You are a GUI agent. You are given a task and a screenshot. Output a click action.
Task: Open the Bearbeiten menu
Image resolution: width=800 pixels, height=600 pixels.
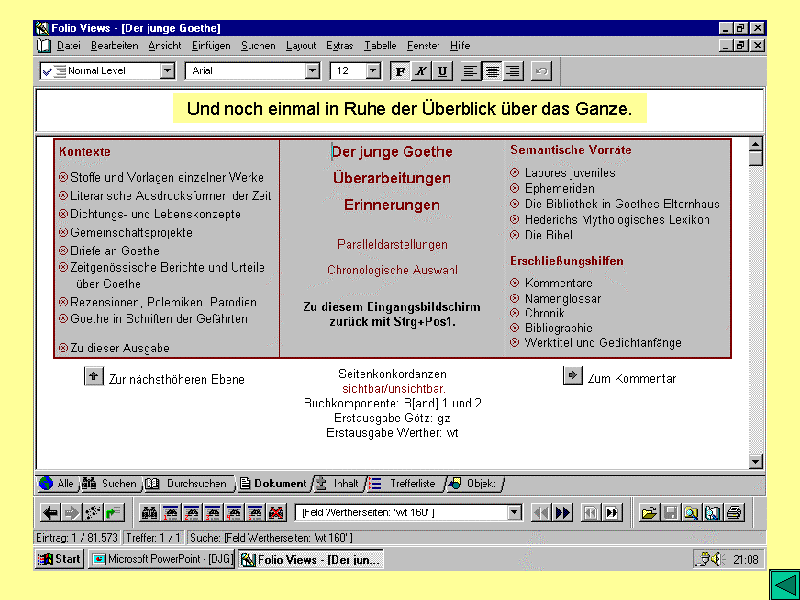(x=115, y=46)
